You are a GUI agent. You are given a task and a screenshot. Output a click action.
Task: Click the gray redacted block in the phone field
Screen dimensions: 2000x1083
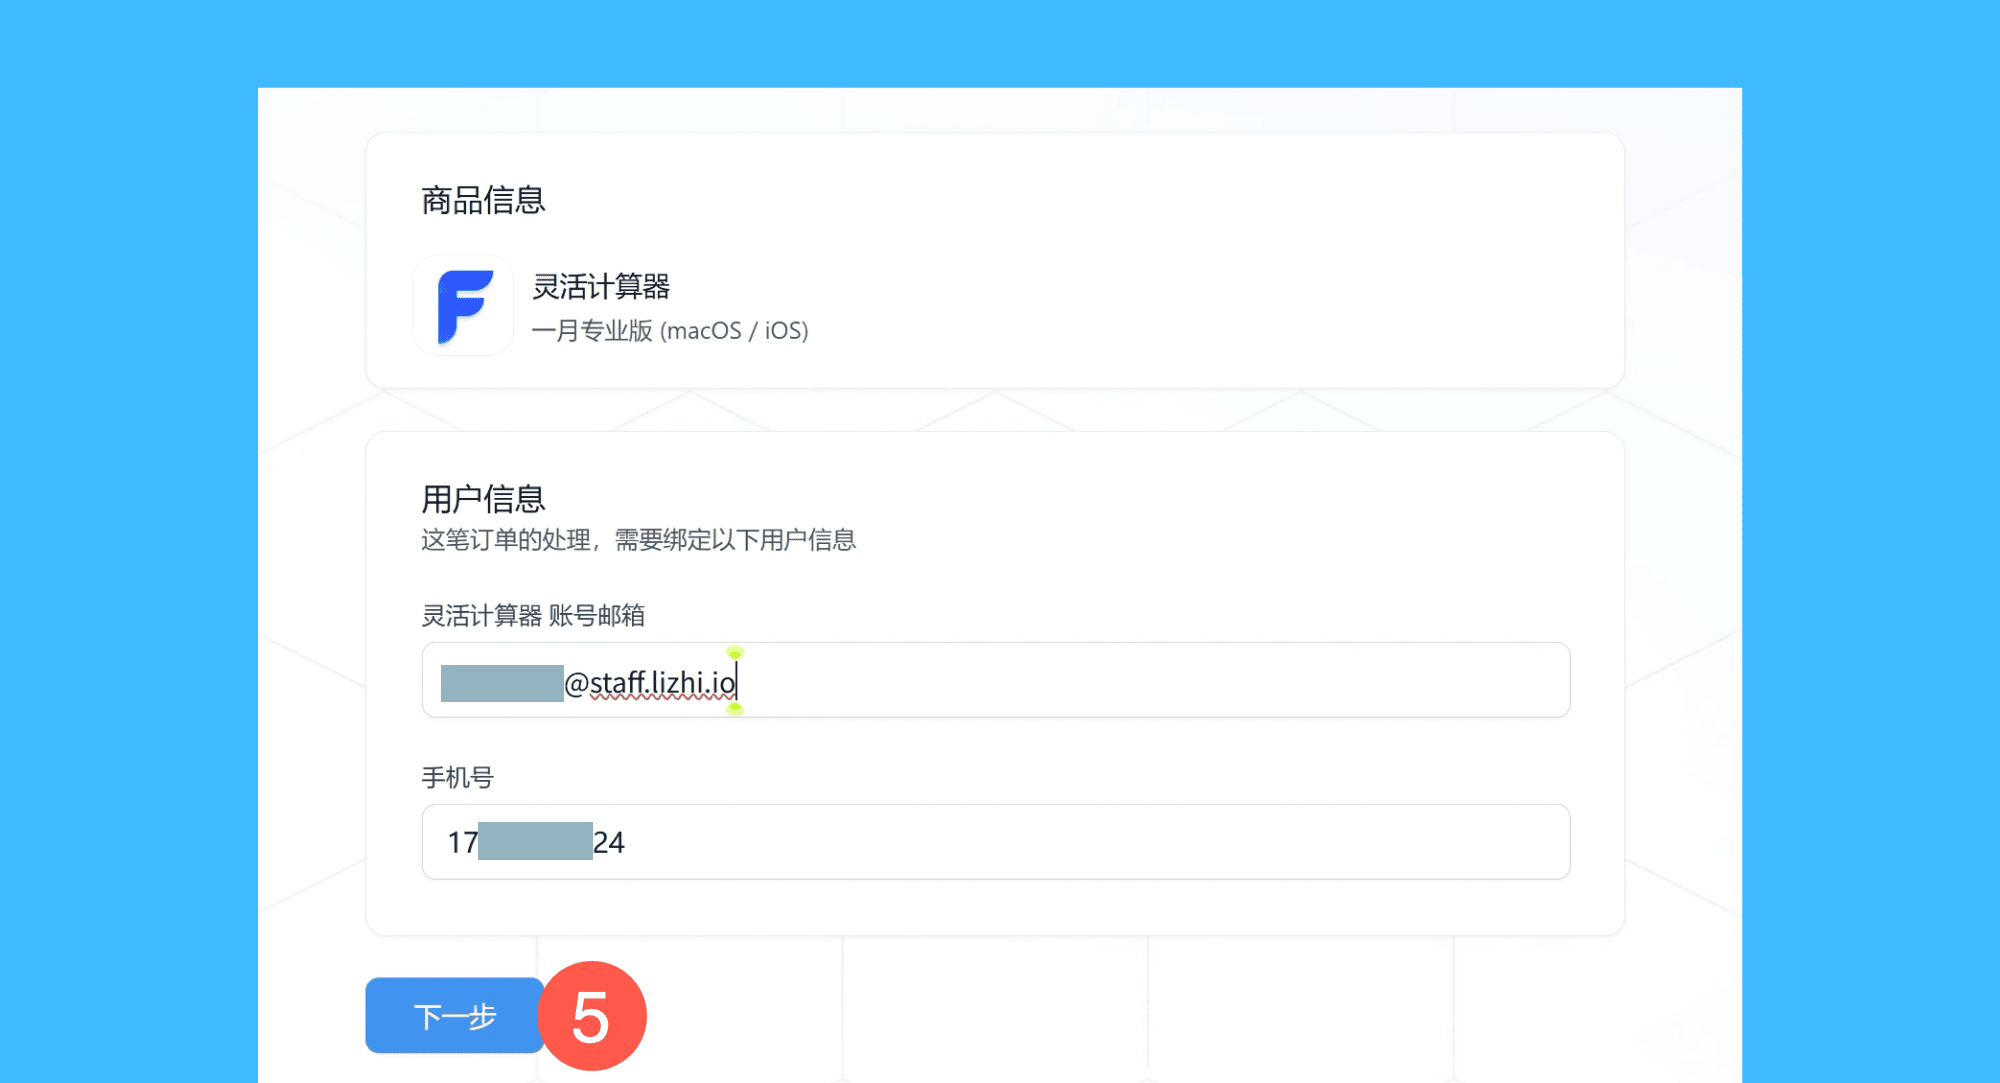pos(535,842)
